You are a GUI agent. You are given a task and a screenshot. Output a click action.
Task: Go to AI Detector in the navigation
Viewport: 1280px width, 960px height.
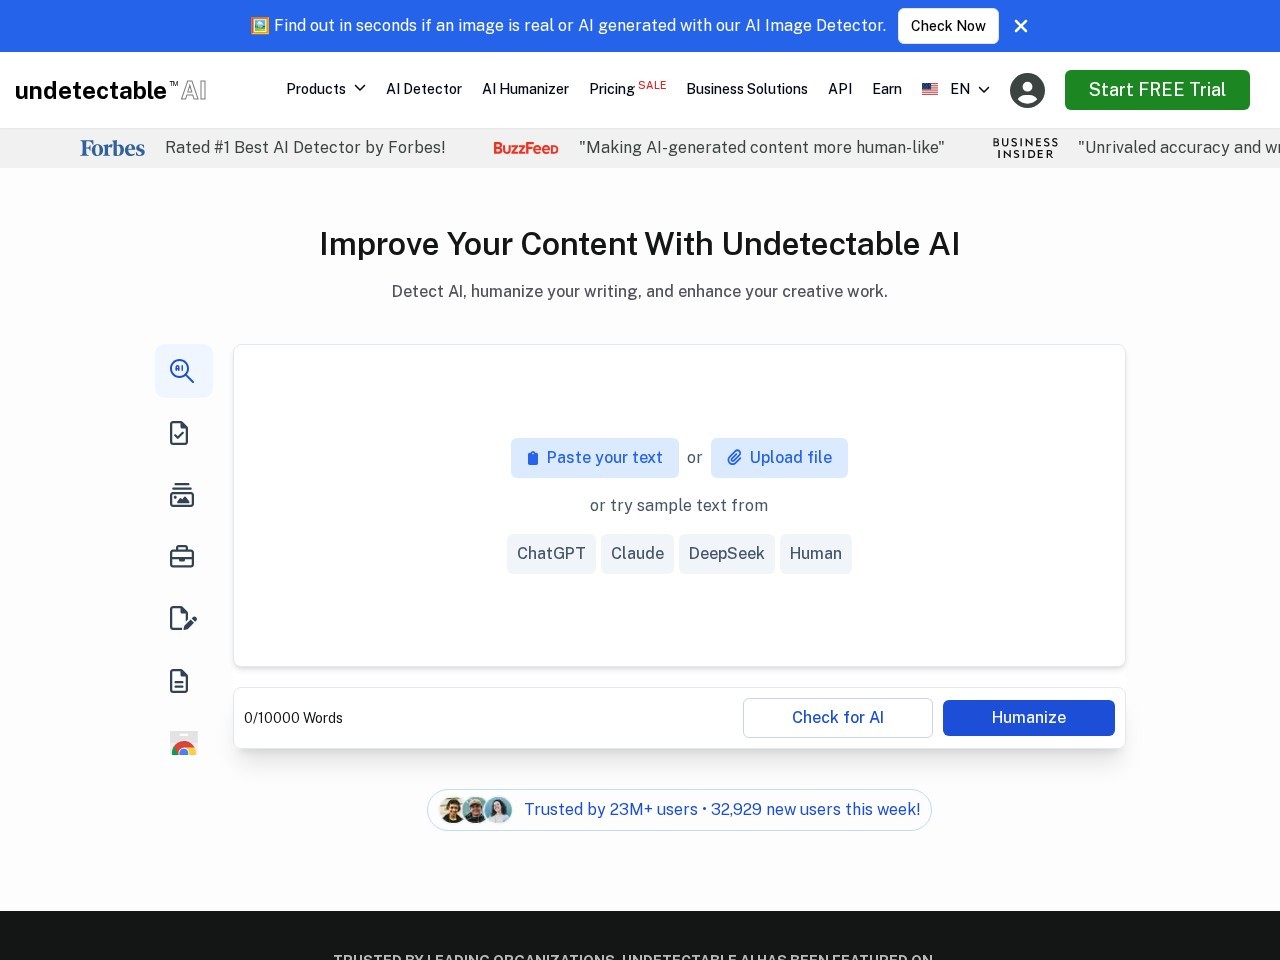click(424, 89)
